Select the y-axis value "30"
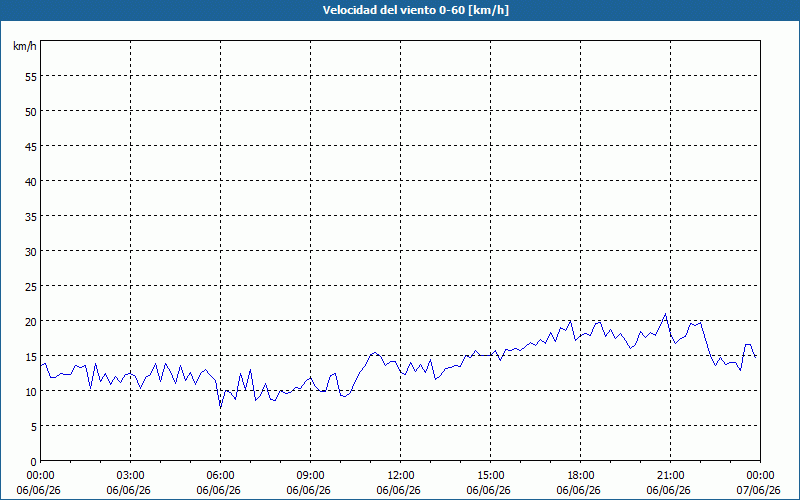Image resolution: width=800 pixels, height=500 pixels. pos(31,252)
